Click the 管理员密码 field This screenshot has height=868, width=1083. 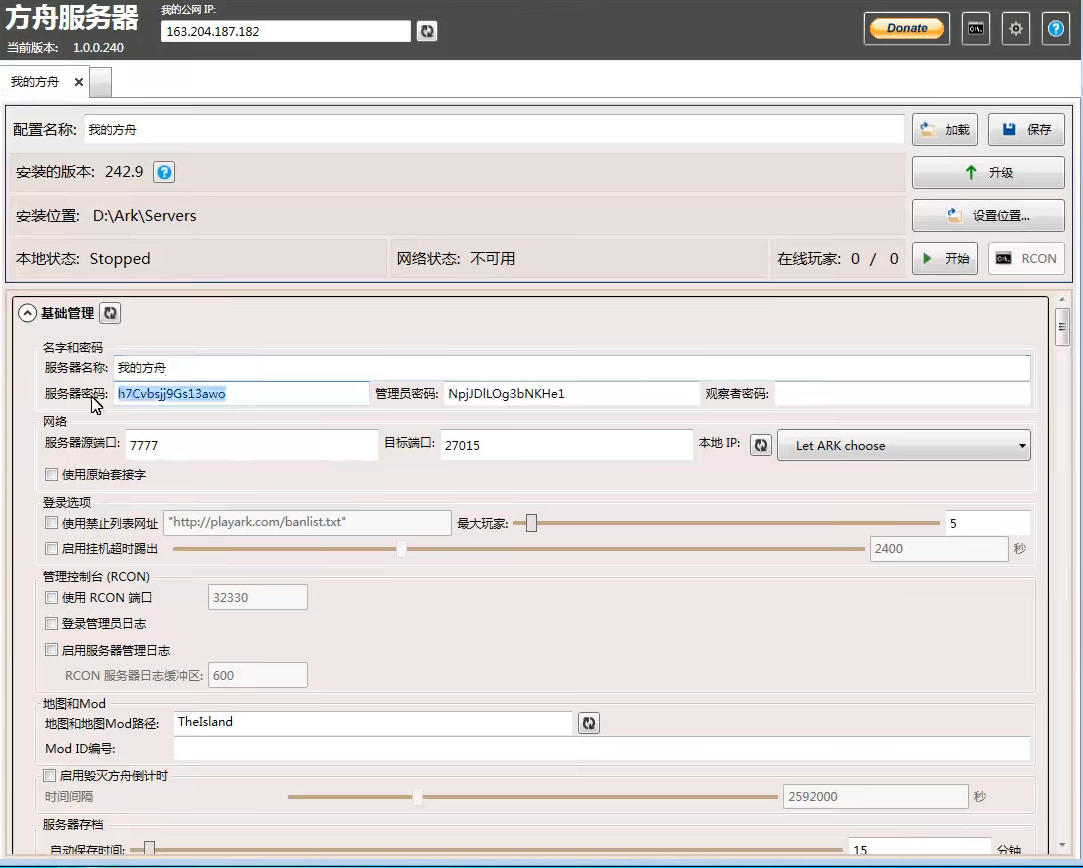coord(571,394)
